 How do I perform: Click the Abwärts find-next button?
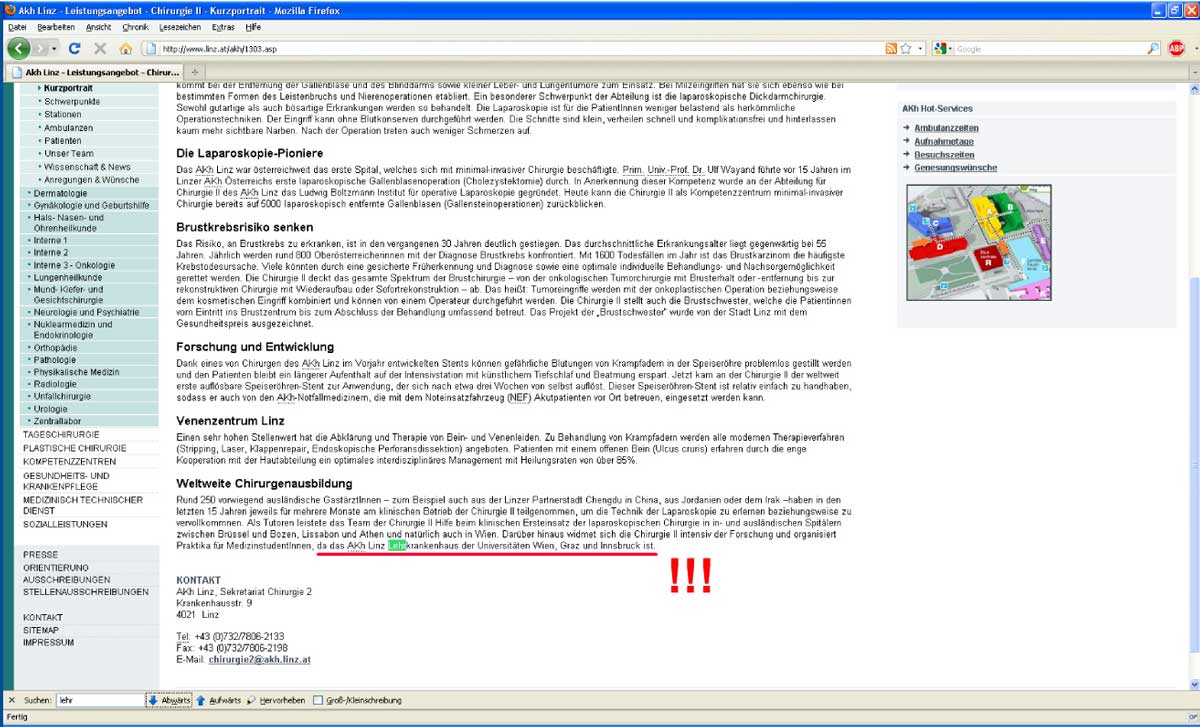[x=168, y=700]
